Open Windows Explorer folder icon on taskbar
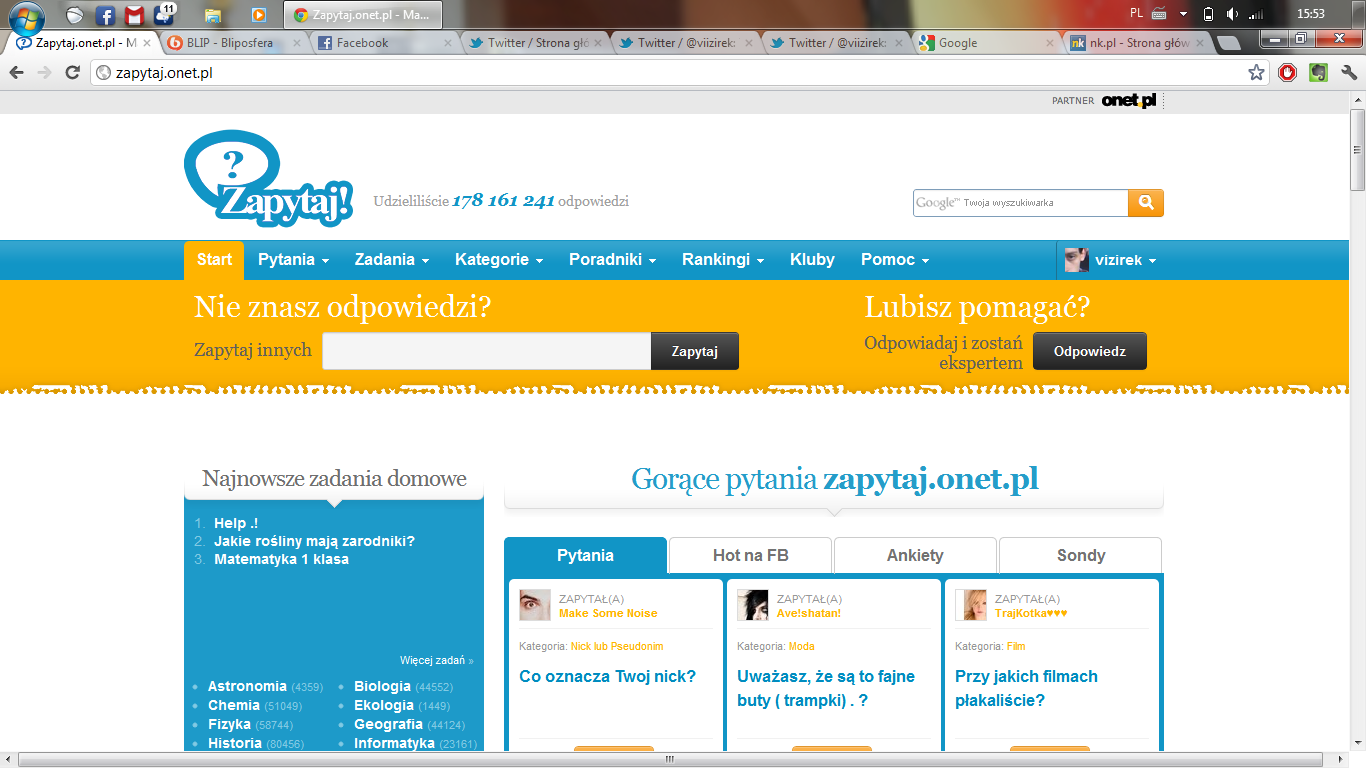1366x768 pixels. point(212,15)
